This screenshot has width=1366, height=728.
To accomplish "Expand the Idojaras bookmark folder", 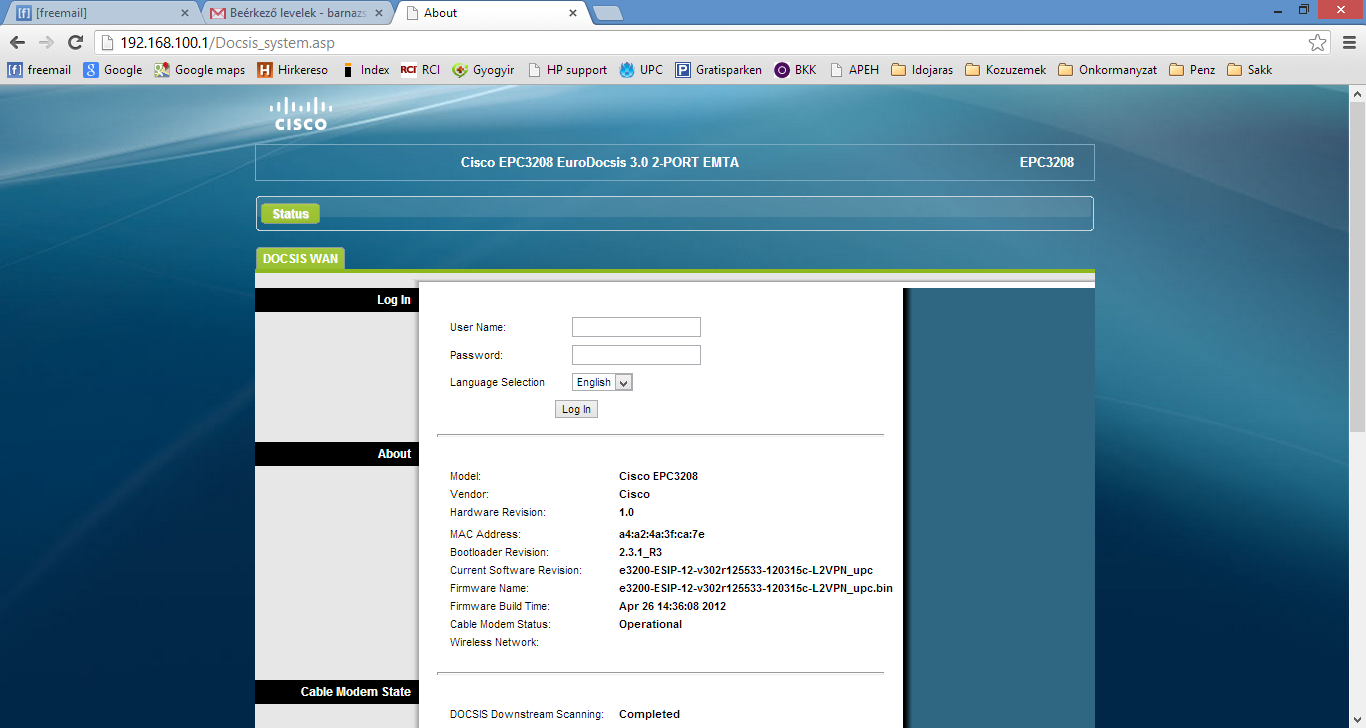I will [922, 70].
